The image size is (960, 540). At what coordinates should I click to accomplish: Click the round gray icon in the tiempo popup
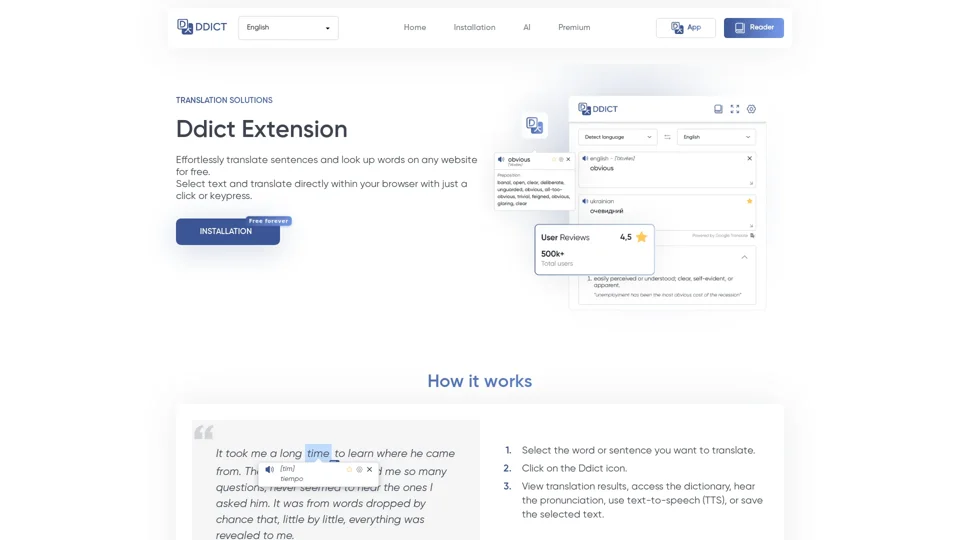tap(359, 470)
